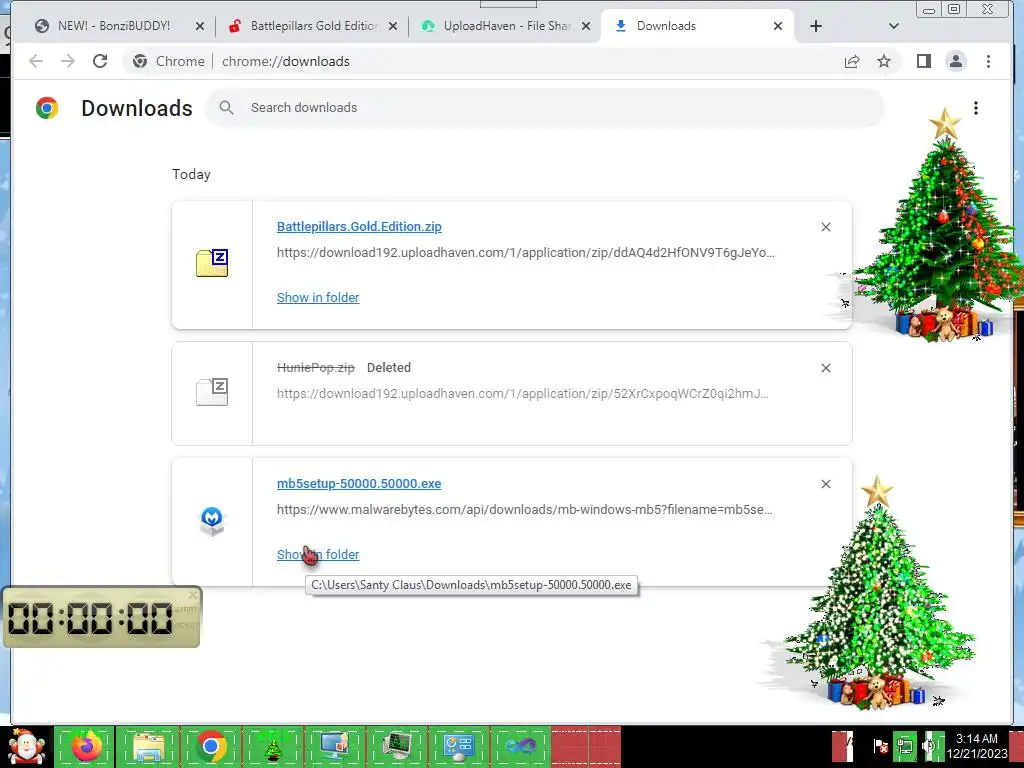Click the Search downloads field

[x=545, y=108]
